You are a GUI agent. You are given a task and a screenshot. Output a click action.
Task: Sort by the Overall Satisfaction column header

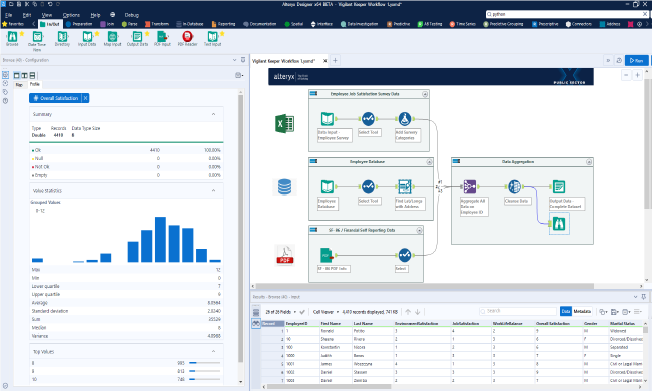coord(553,323)
